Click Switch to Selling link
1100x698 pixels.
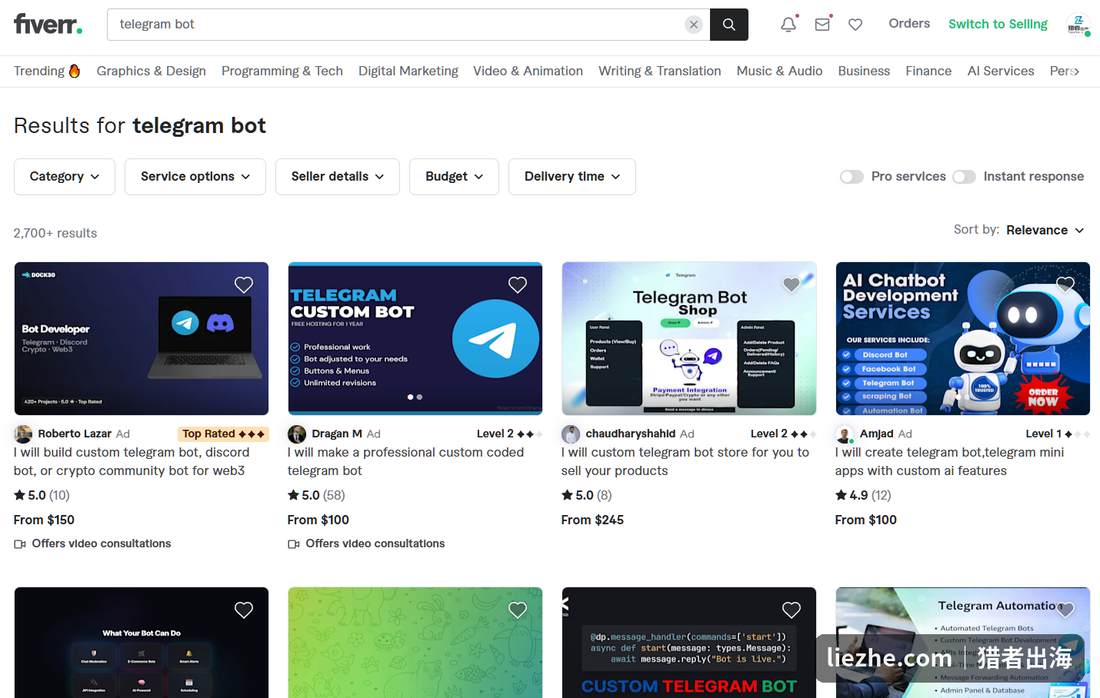[998, 24]
